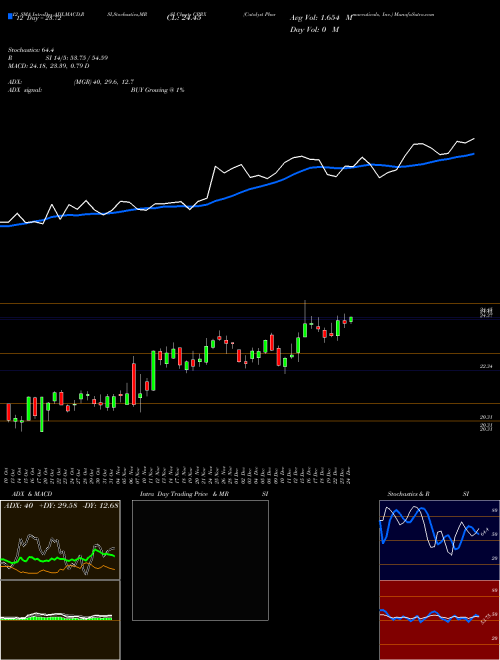Viewport: 500px width, 660px height.
Task: Click the 'BUY Growing @ 1%' ADX signal
Action: coord(157,90)
